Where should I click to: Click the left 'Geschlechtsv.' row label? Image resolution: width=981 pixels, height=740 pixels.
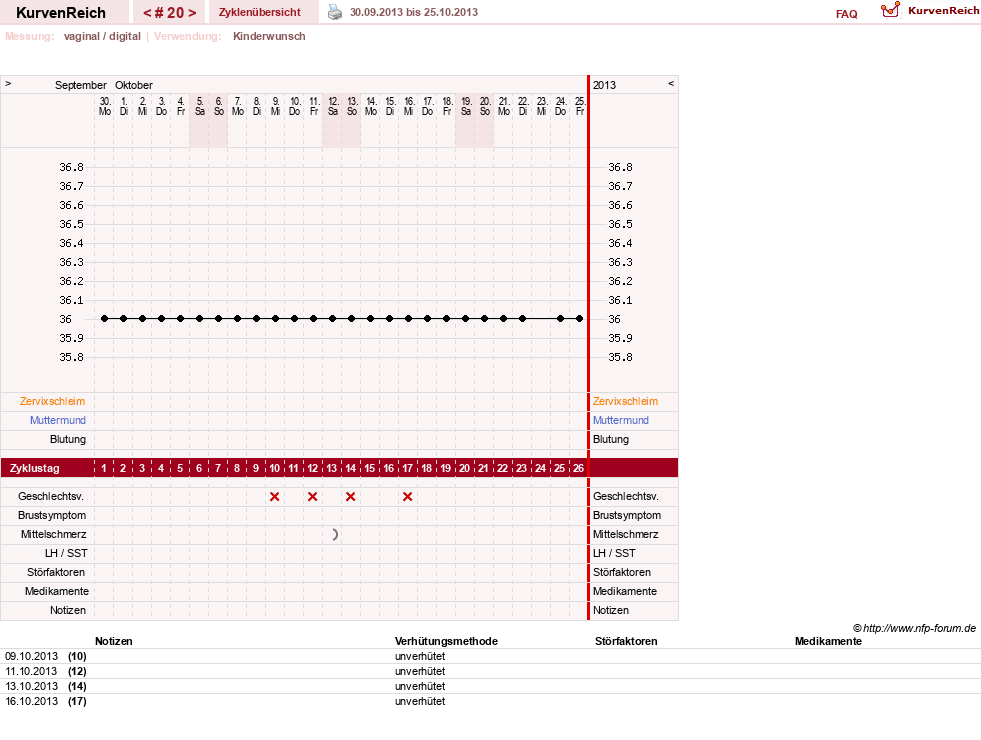point(51,496)
